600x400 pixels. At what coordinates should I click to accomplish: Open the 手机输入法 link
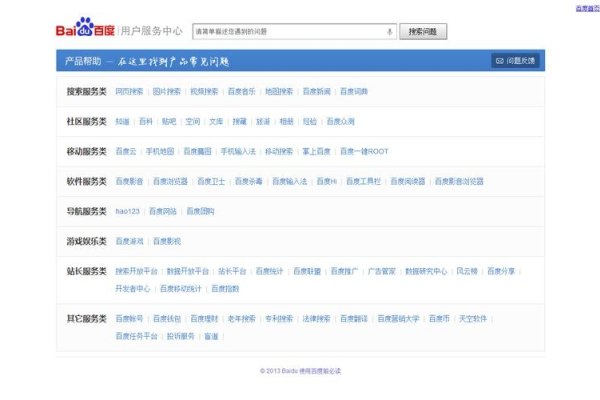[x=238, y=151]
